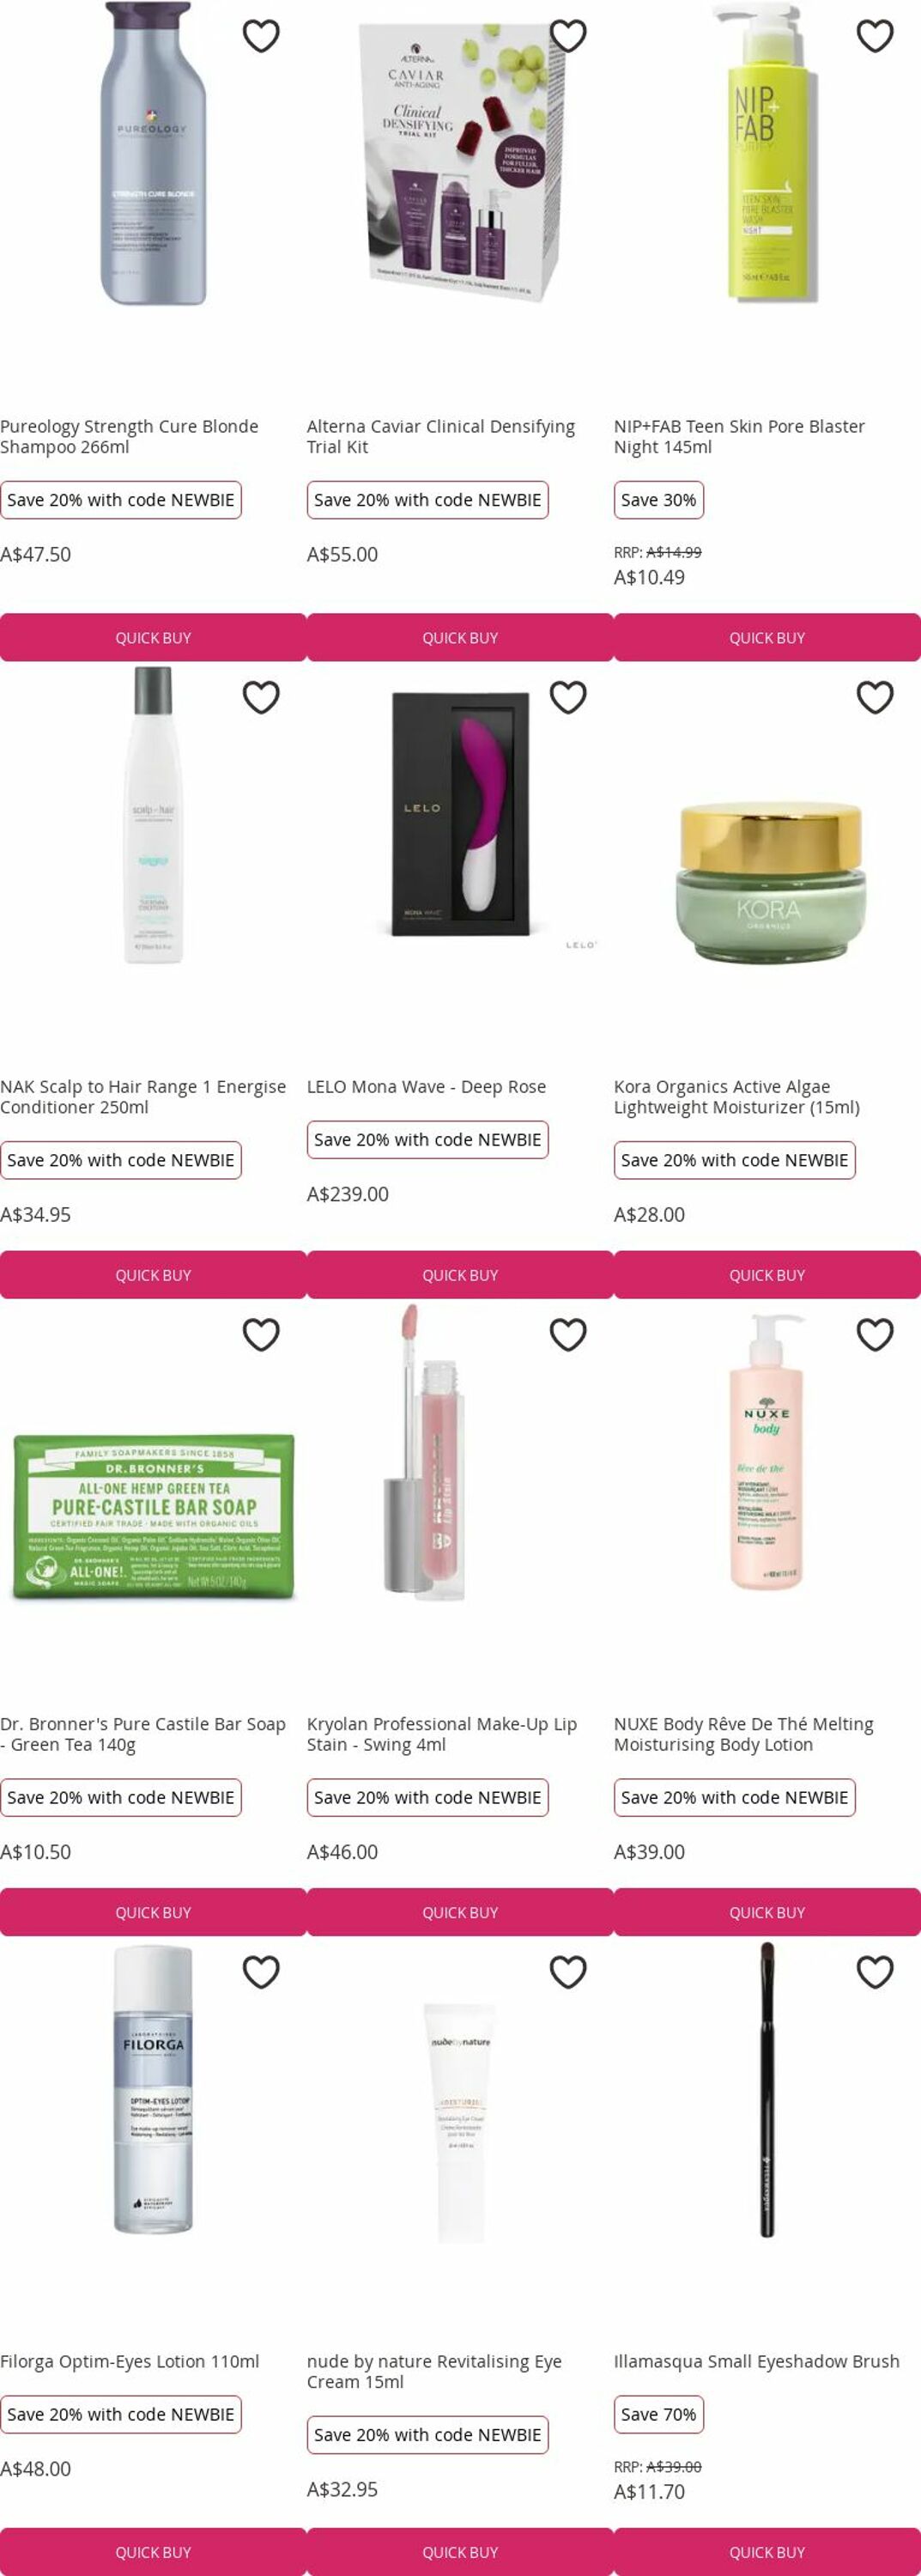The height and width of the screenshot is (2576, 921).
Task: Favorite the Alterna Caviar Trial Kit
Action: click(568, 36)
